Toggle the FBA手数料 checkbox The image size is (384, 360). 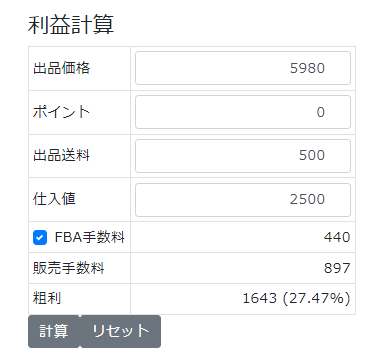tap(40, 238)
